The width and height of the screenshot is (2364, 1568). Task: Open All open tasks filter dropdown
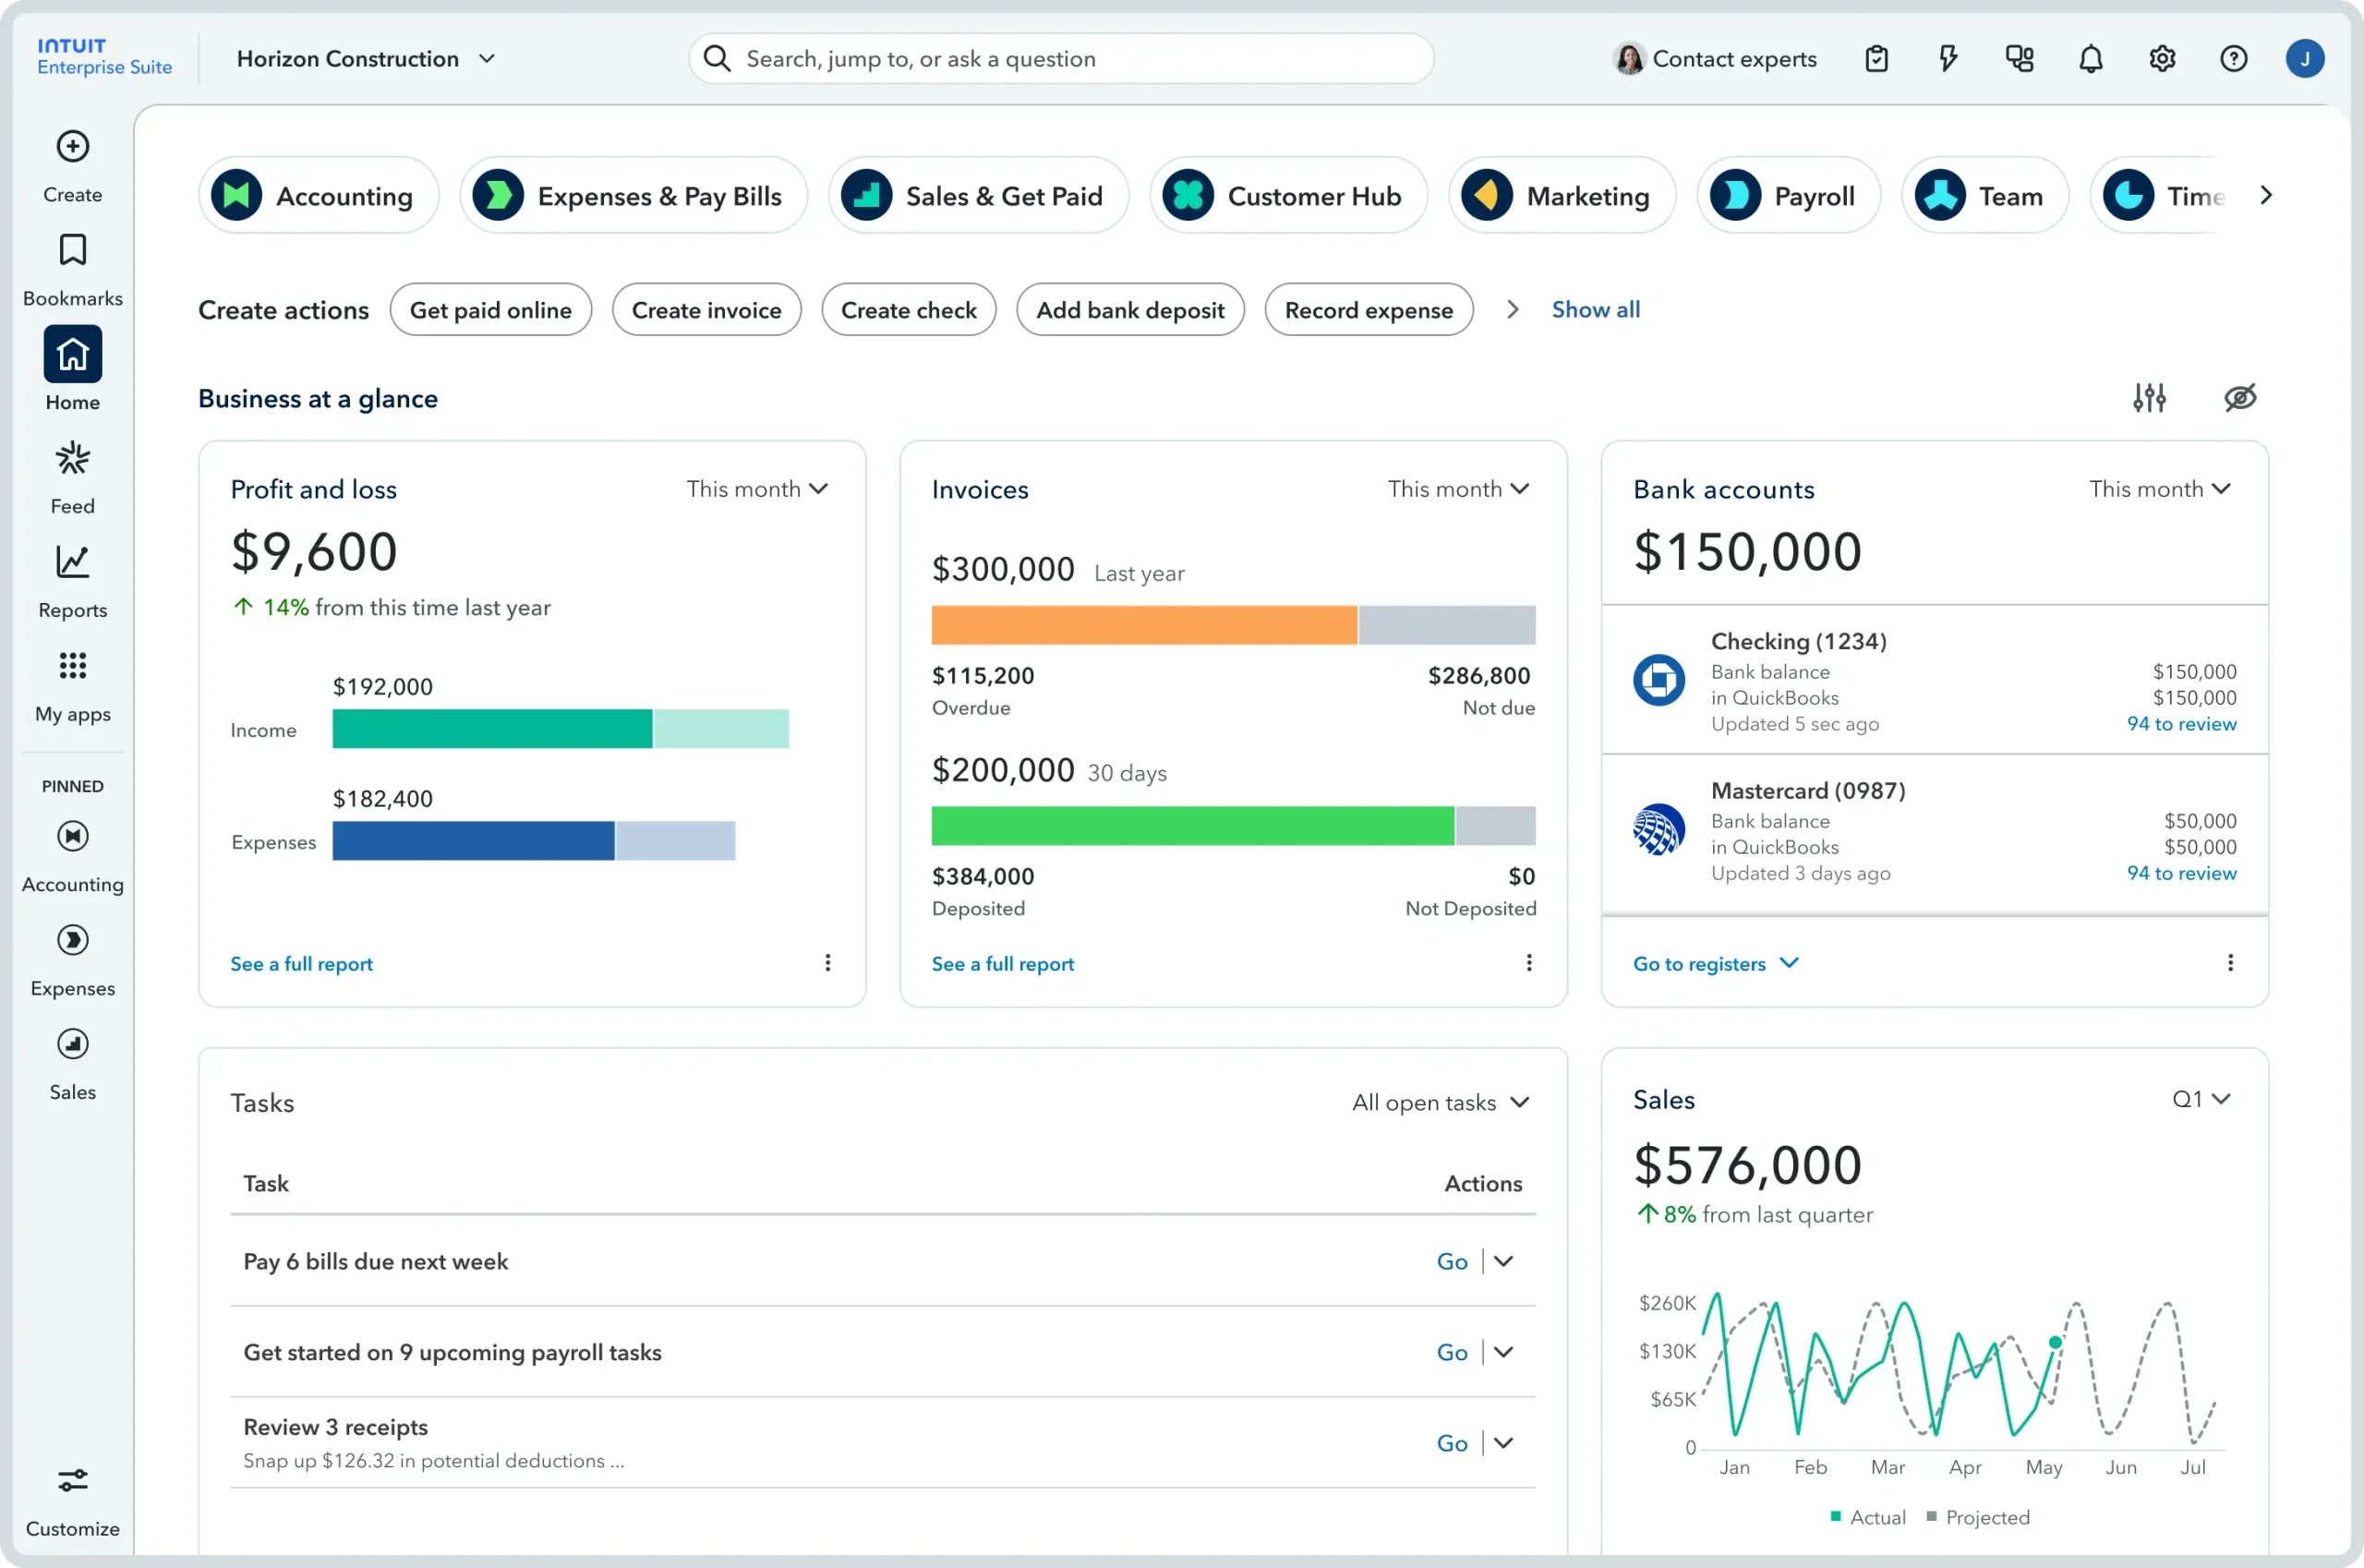point(1441,1103)
